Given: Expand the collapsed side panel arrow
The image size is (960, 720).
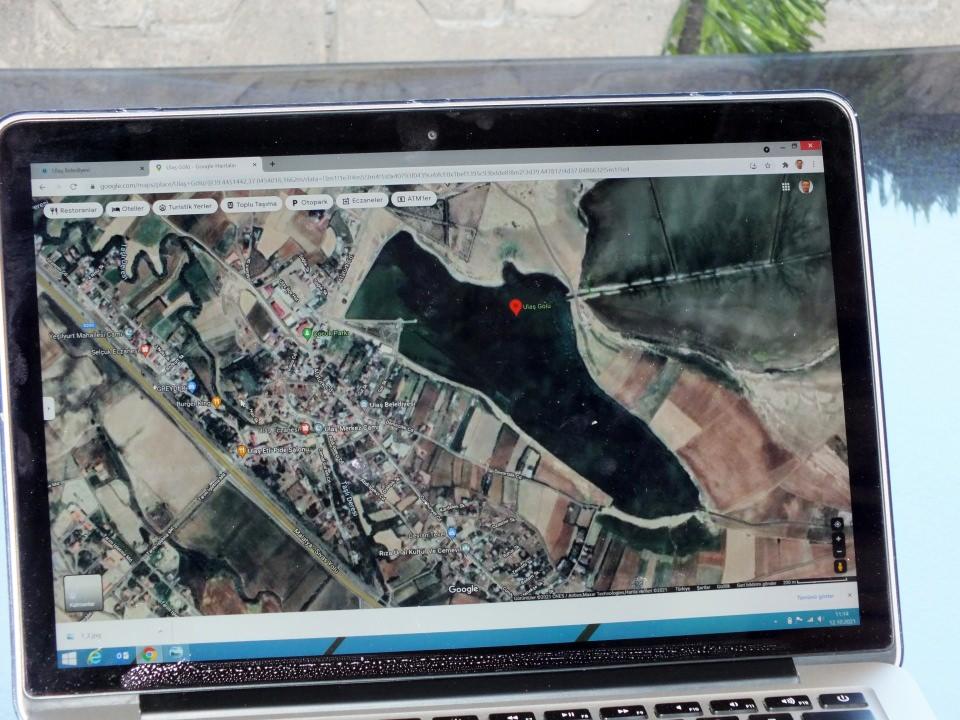Looking at the screenshot, I should click(49, 408).
